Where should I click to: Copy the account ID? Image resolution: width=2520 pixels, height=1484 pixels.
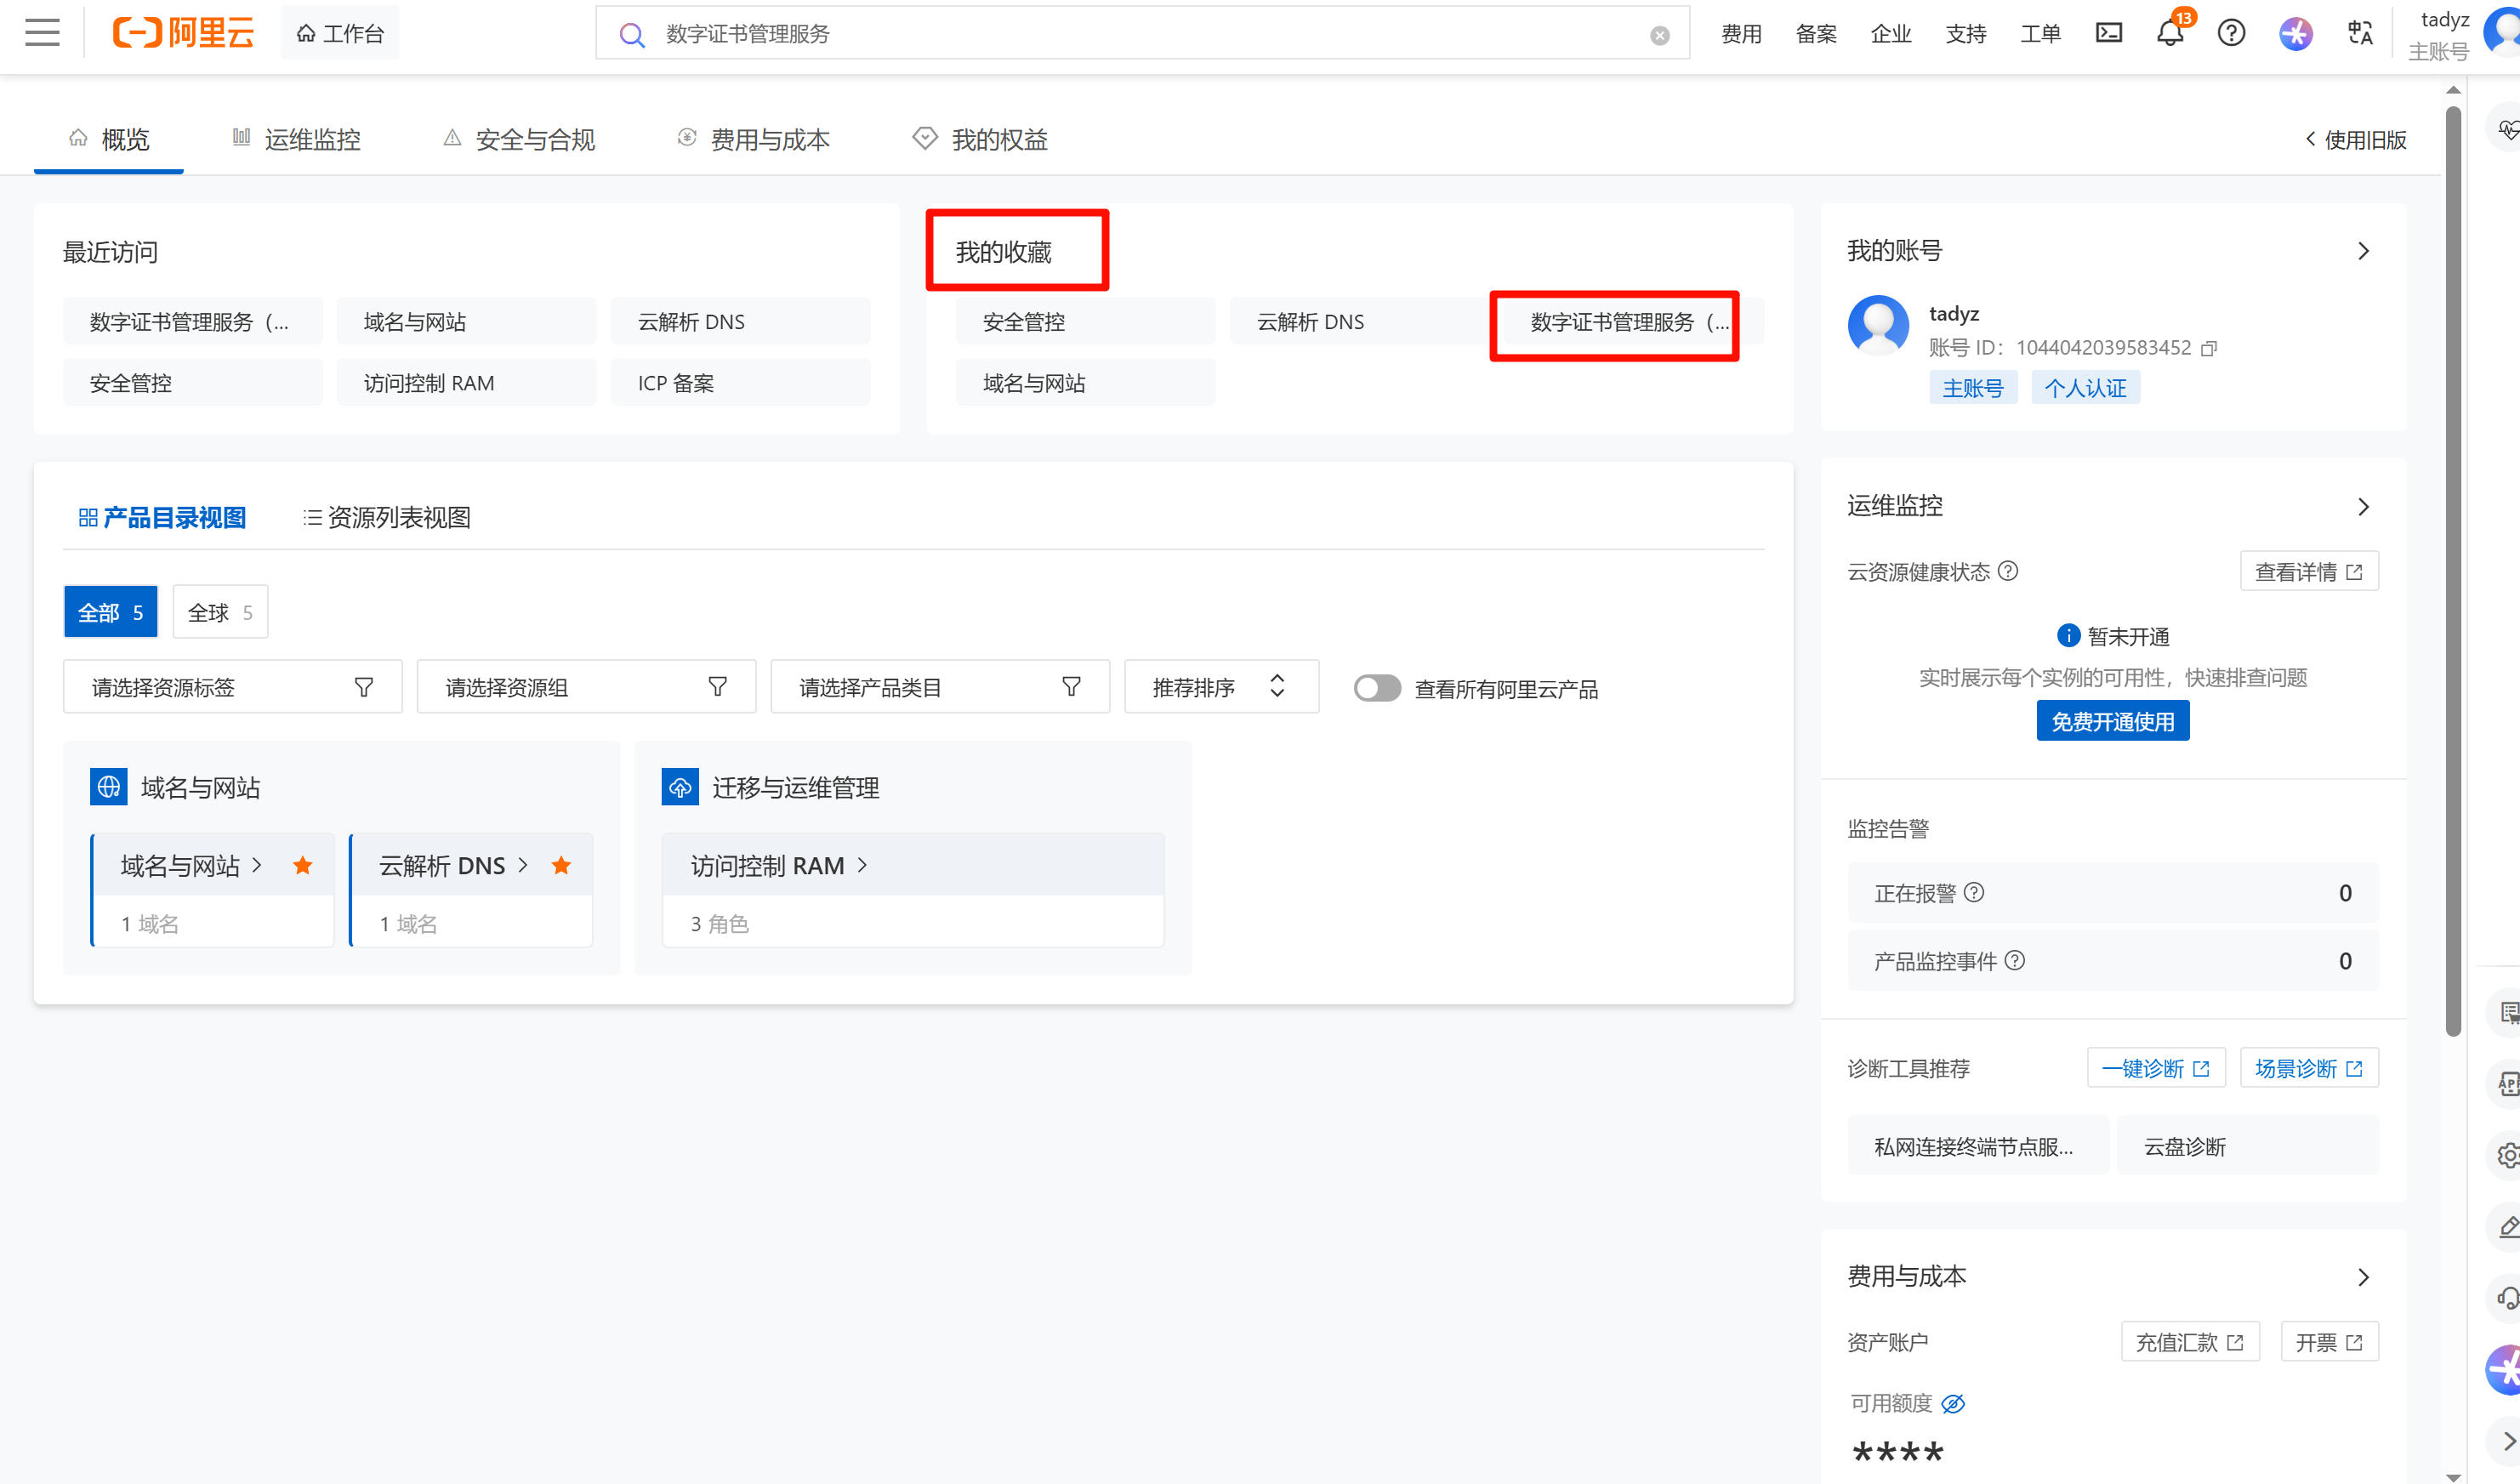pyautogui.click(x=2209, y=348)
